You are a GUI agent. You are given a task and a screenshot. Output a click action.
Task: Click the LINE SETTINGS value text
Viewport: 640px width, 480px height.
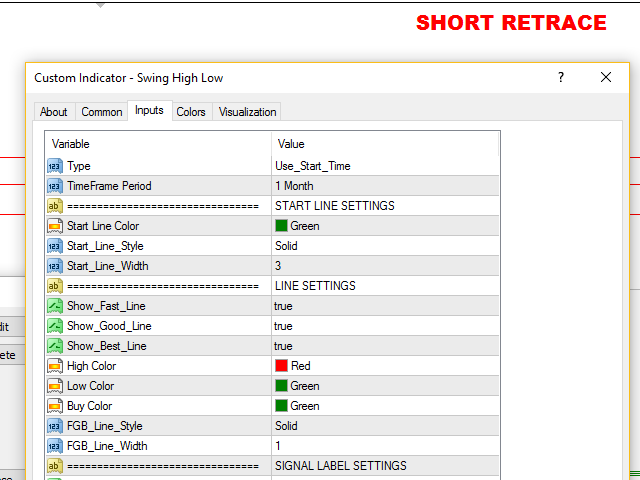pos(315,286)
